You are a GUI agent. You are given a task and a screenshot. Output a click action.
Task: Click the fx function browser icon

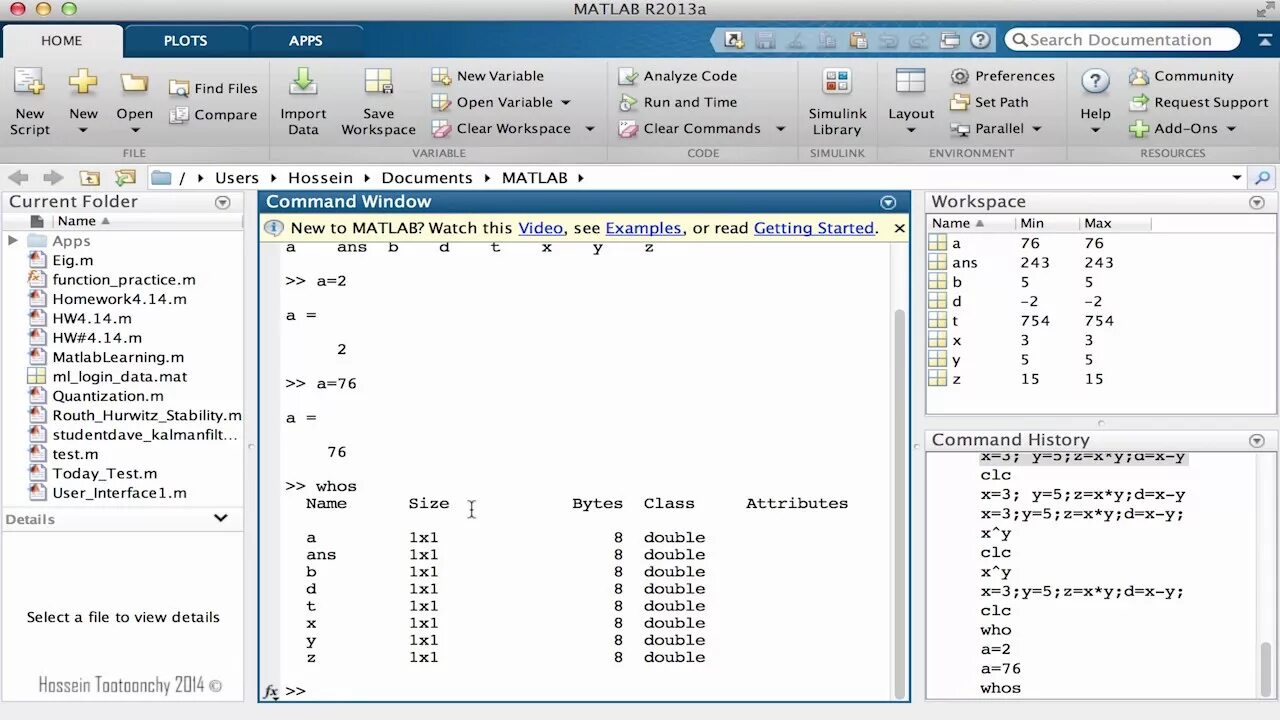point(270,691)
